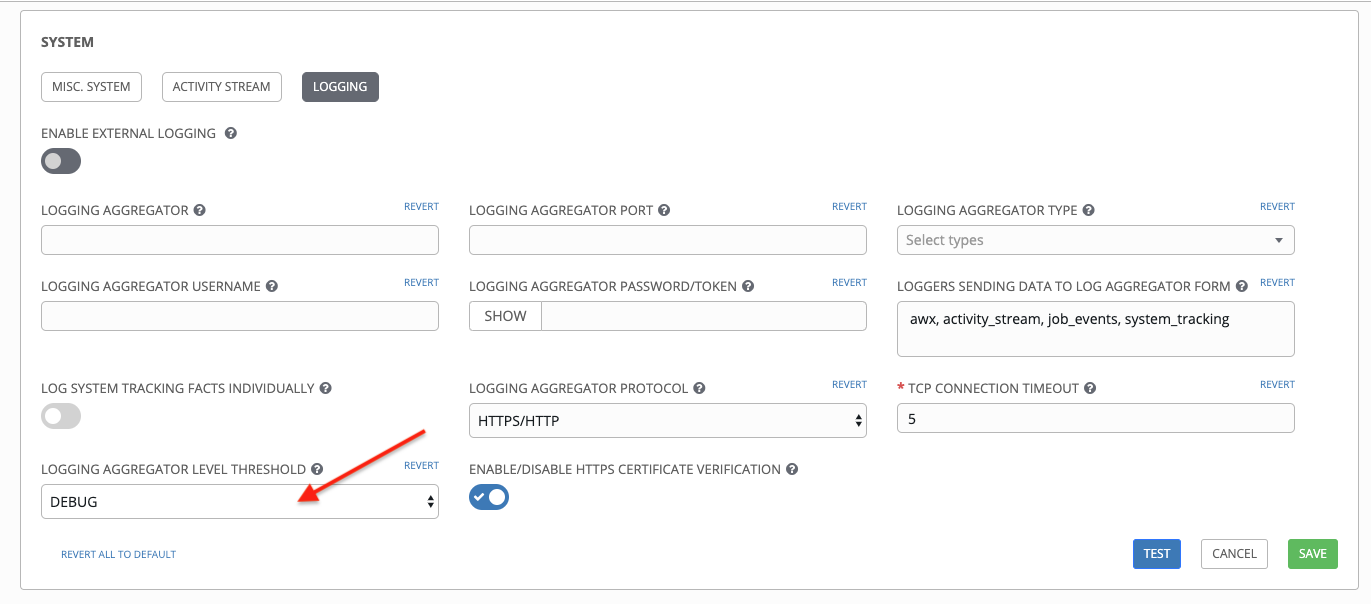The height and width of the screenshot is (604, 1371).
Task: Select the Logging tab
Action: point(340,87)
